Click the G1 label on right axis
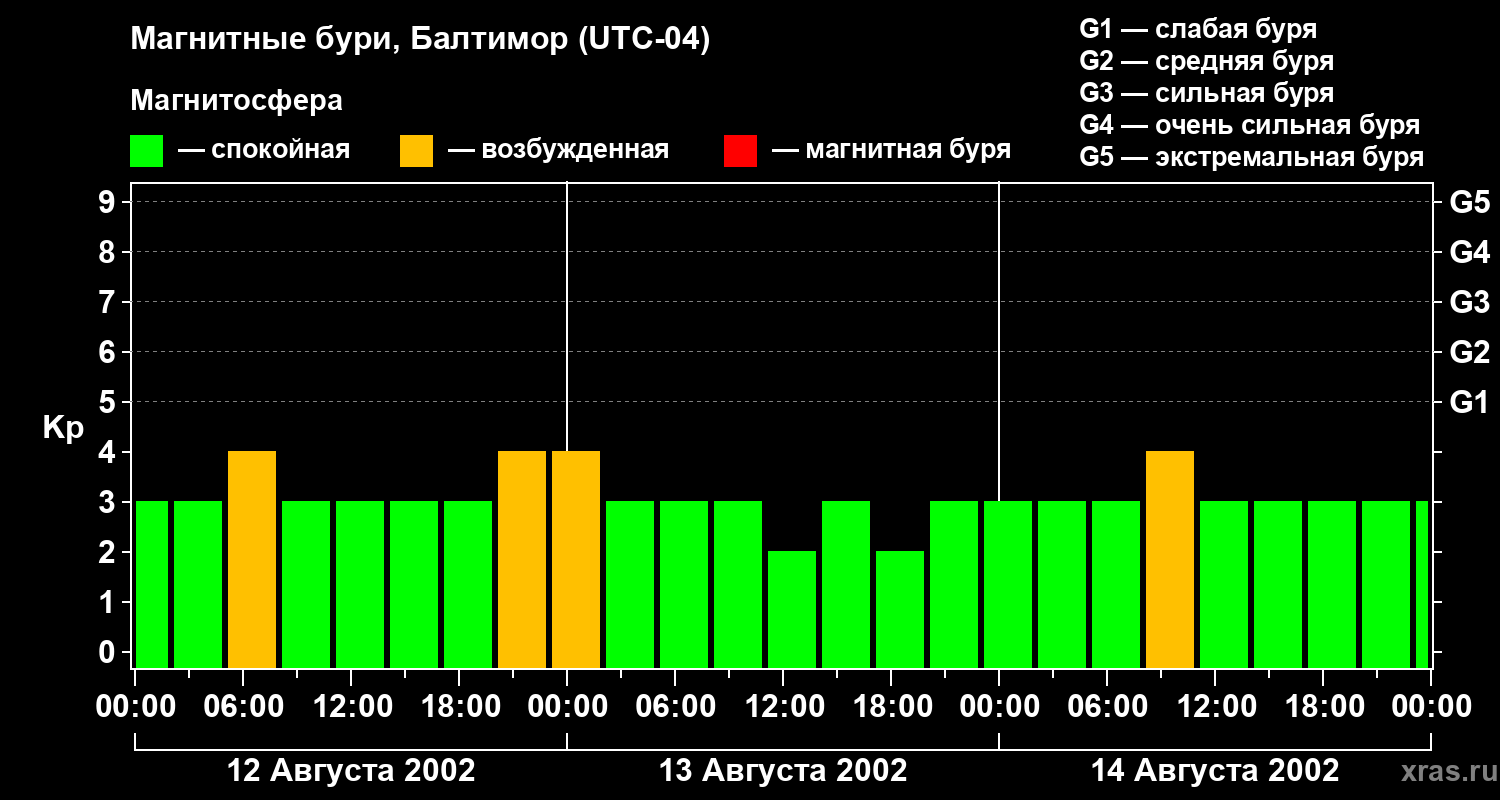1500x800 pixels. [x=1469, y=402]
